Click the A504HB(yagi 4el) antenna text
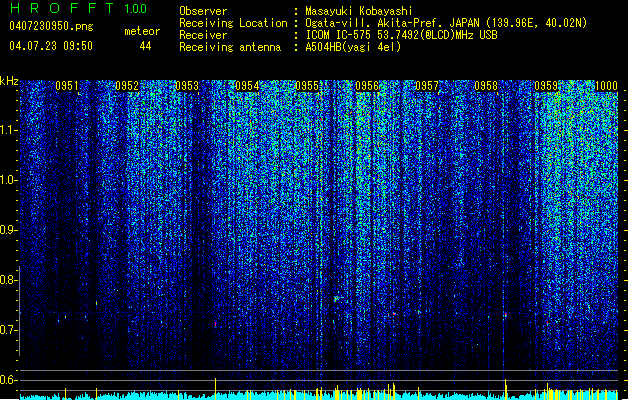The width and height of the screenshot is (629, 400). pyautogui.click(x=353, y=47)
